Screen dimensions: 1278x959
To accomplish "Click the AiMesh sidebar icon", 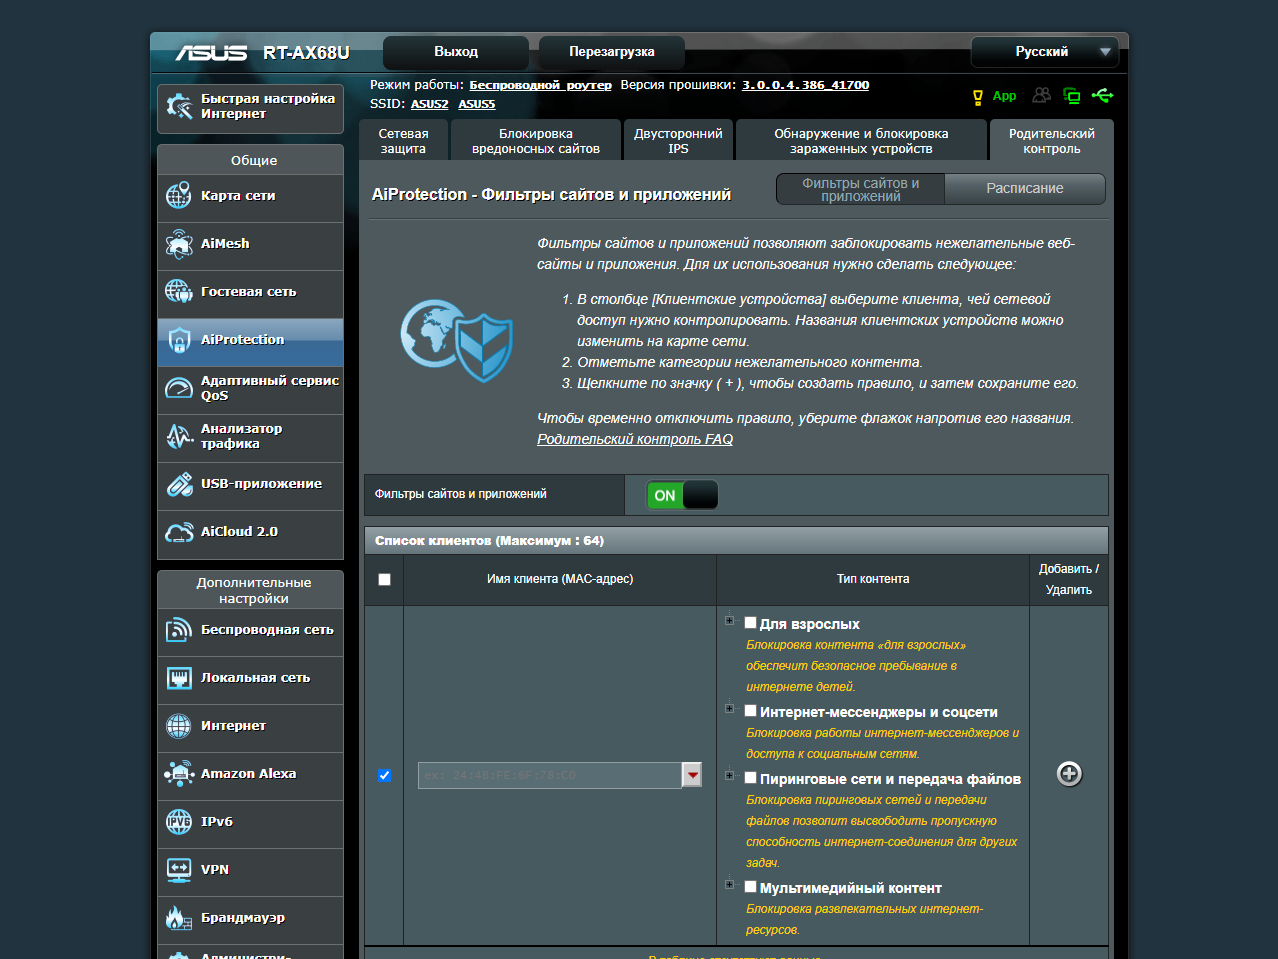I will pyautogui.click(x=179, y=244).
